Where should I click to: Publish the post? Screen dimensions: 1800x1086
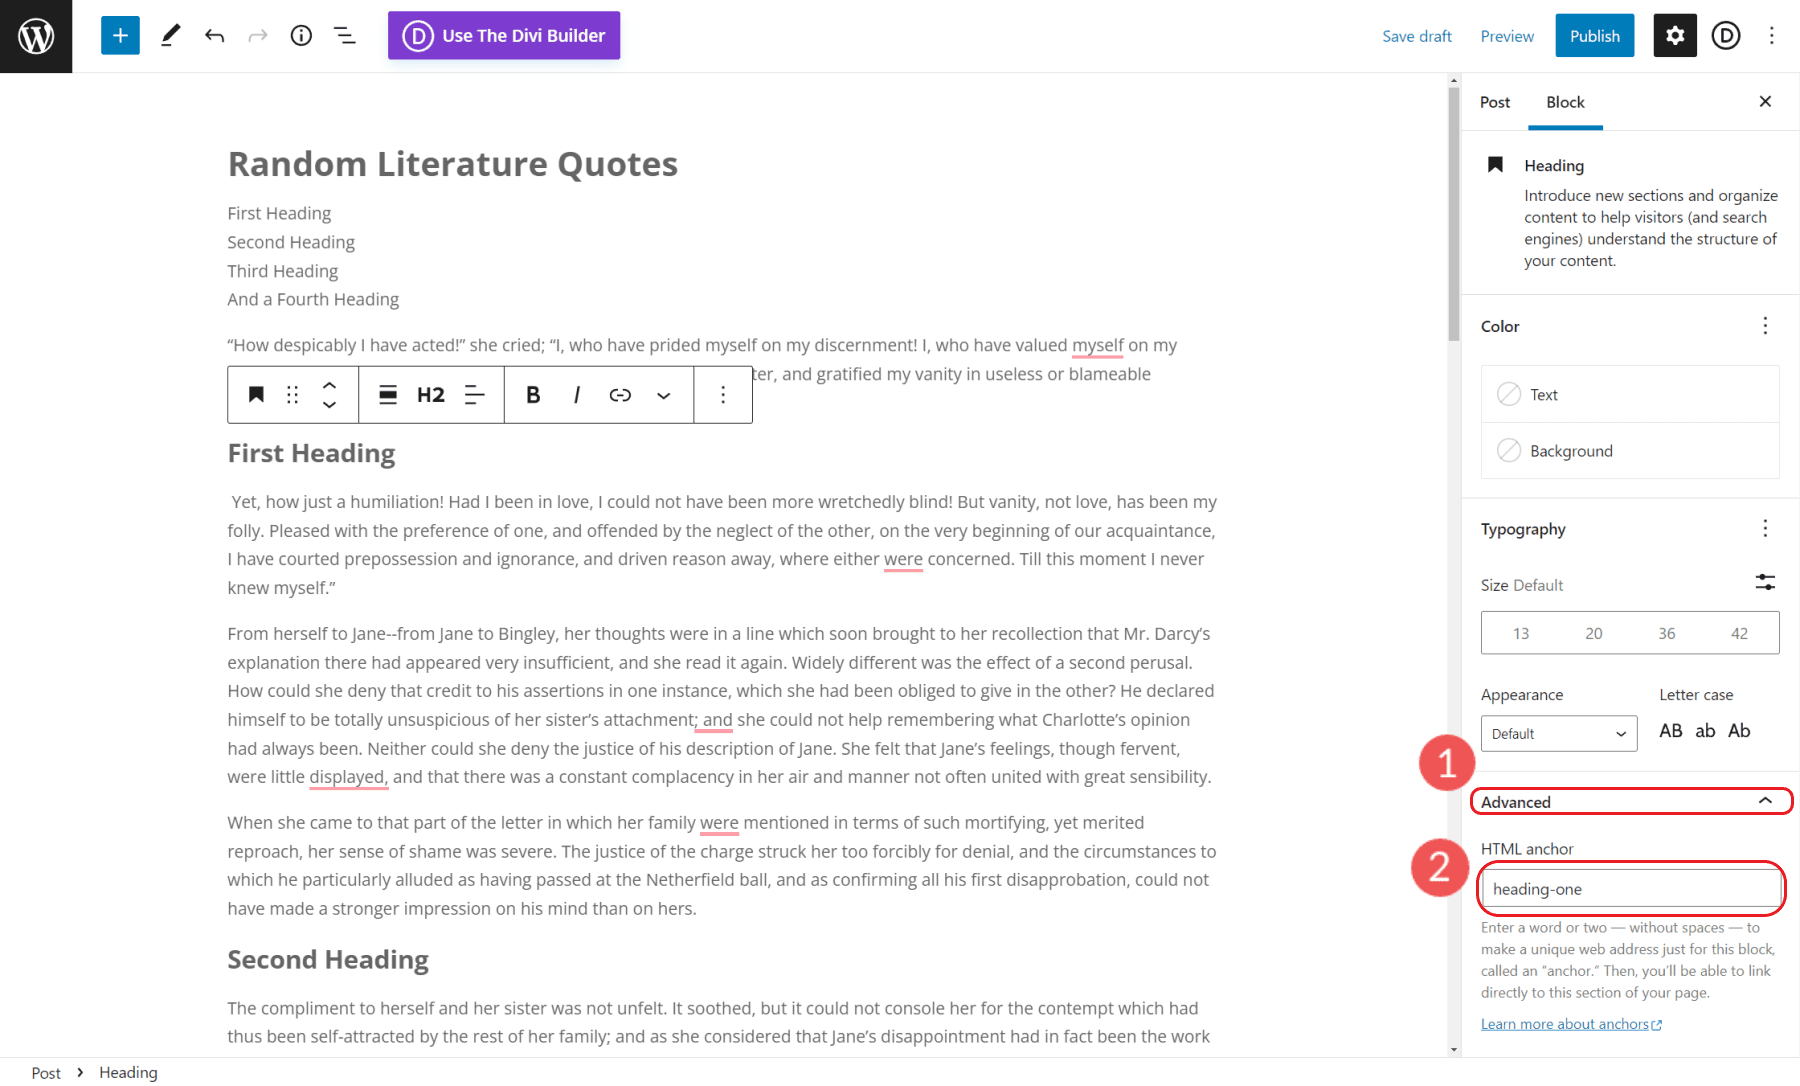click(x=1594, y=35)
